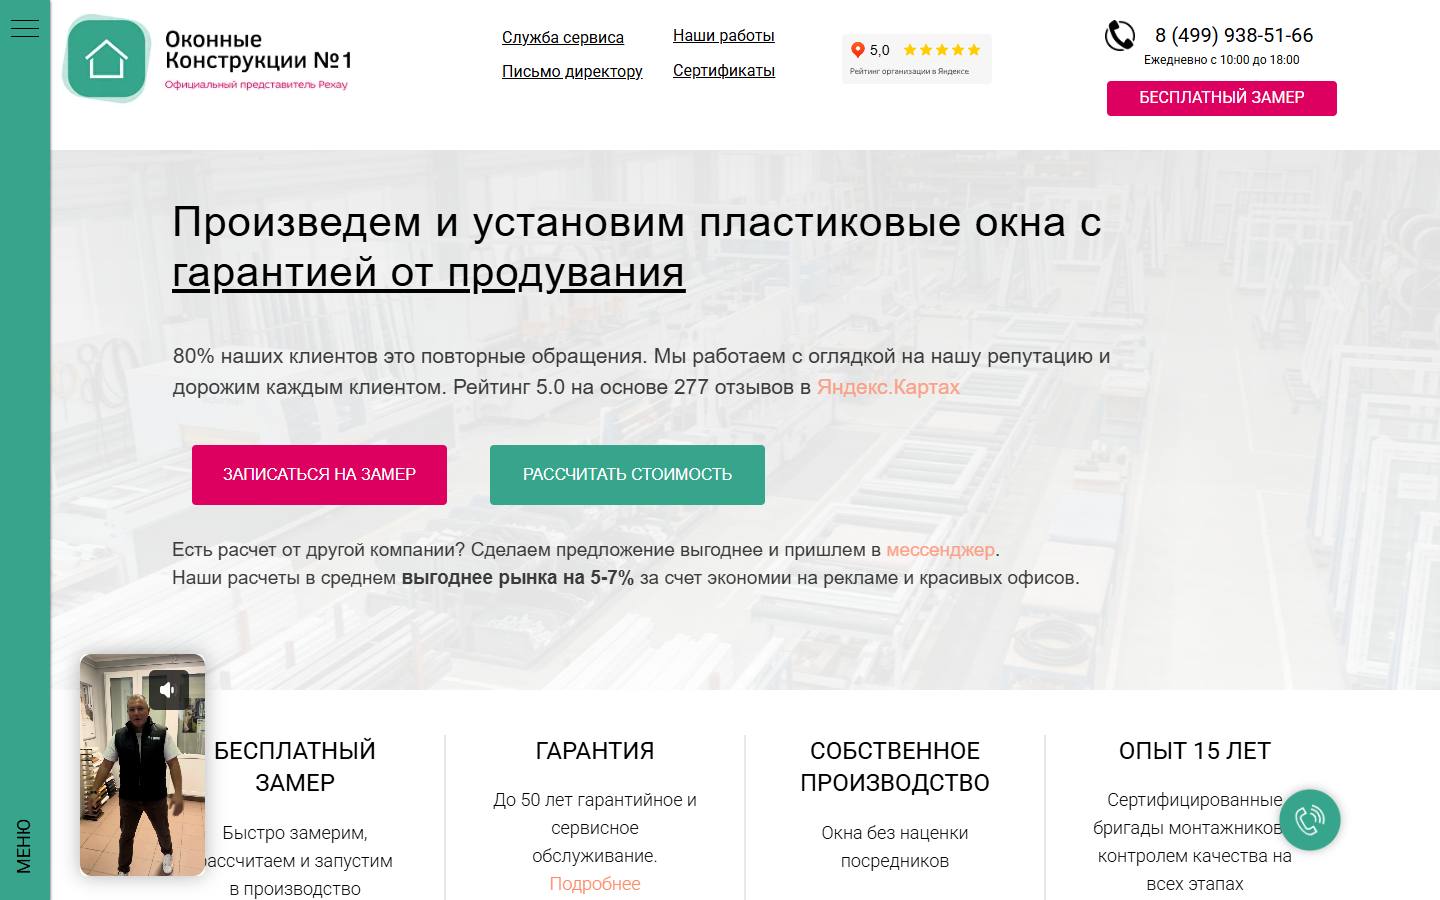View the Сертификаты page

[x=724, y=71]
